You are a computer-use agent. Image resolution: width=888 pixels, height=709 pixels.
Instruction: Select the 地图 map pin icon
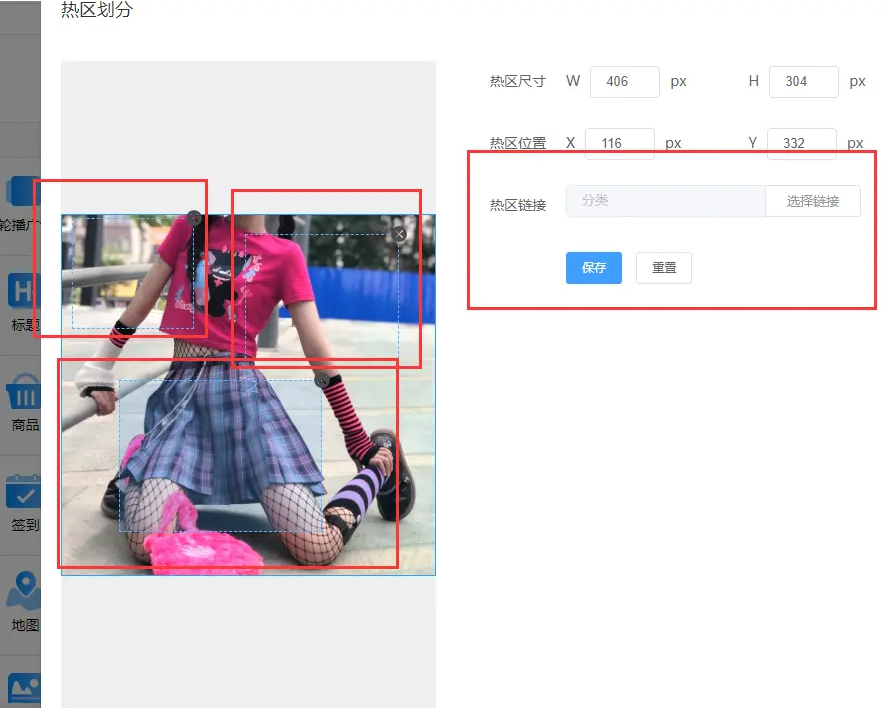tap(24, 592)
